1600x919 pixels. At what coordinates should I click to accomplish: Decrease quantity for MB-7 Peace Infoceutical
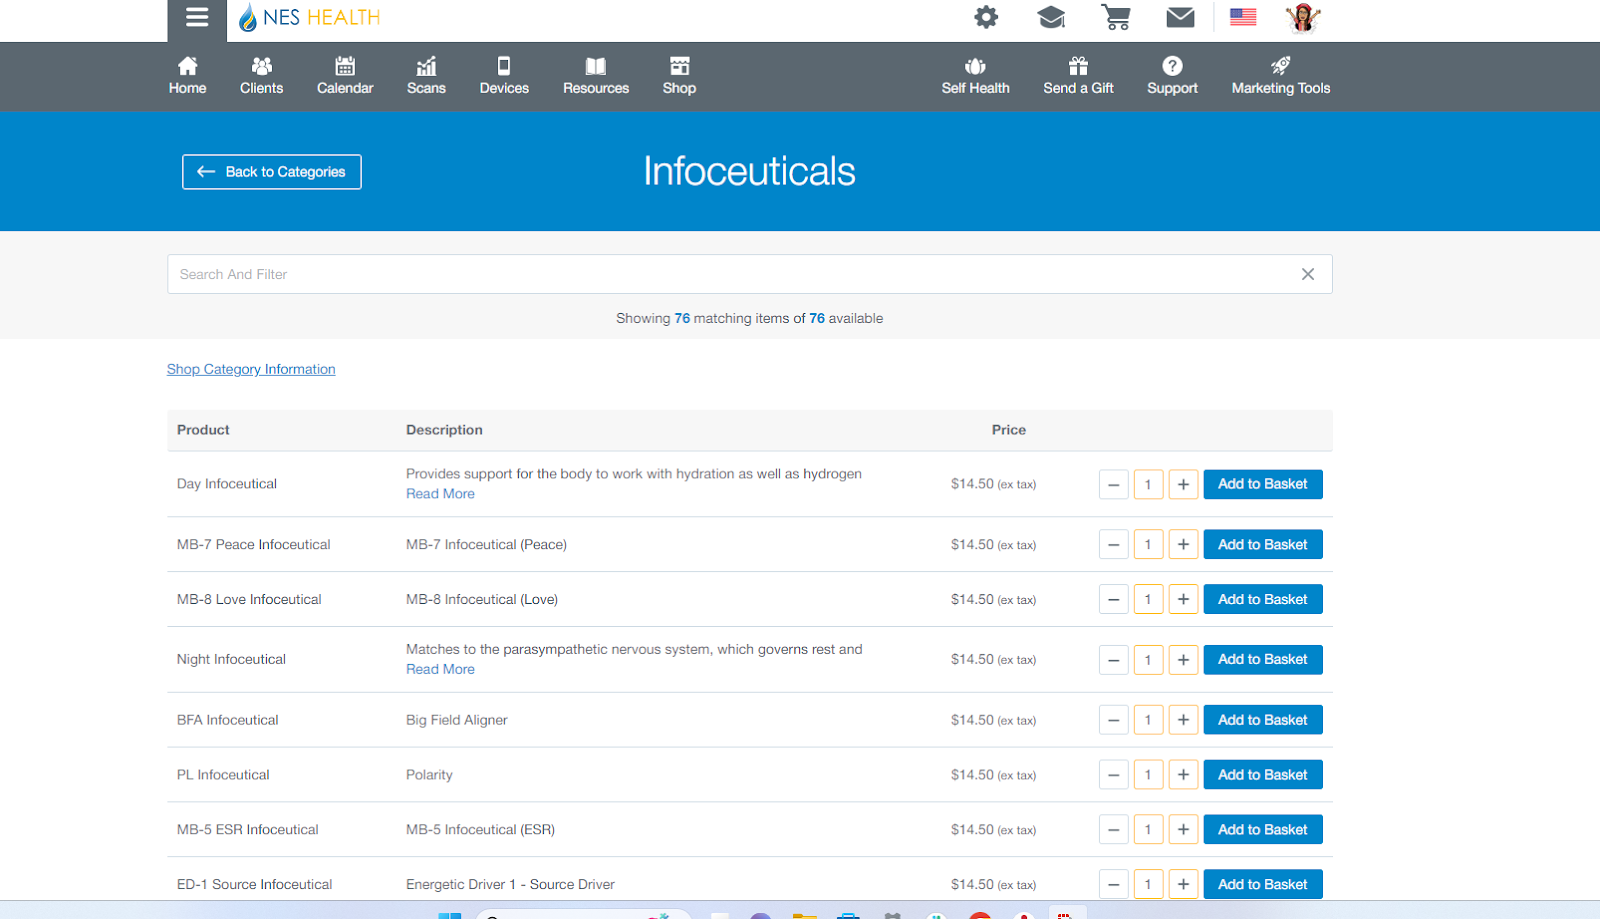click(1114, 545)
